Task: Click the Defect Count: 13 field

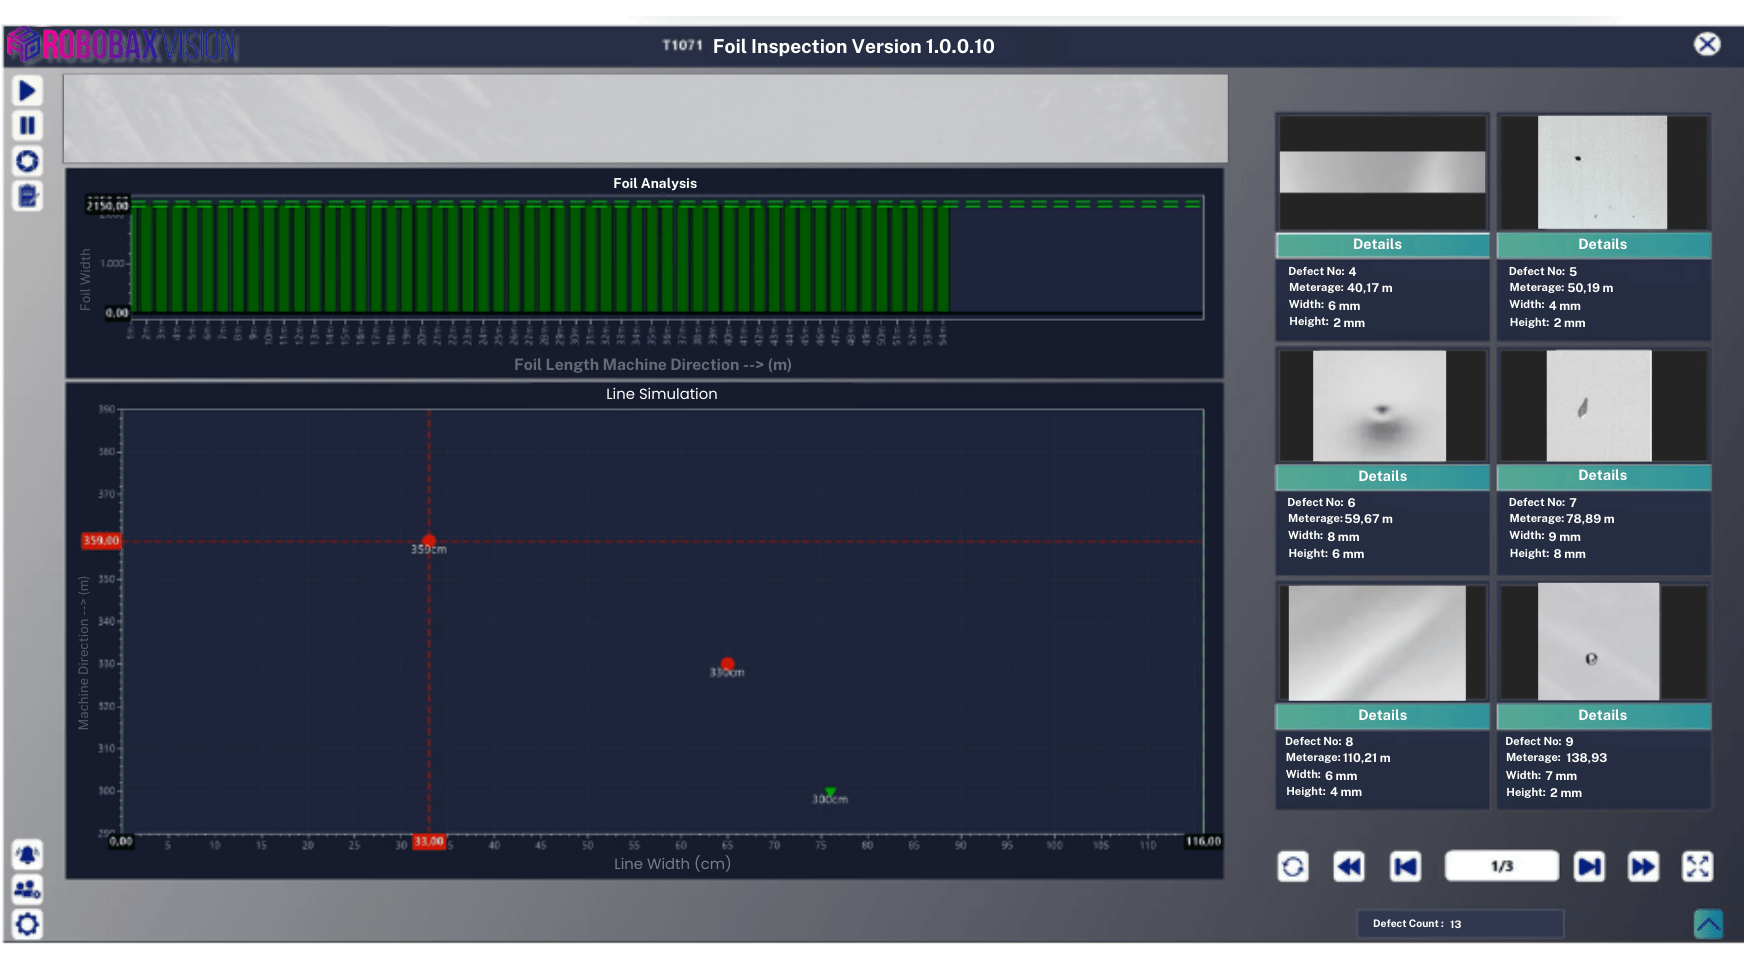Action: point(1460,924)
